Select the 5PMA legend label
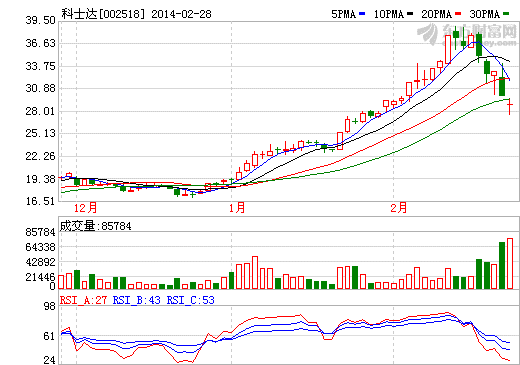The image size is (520, 365). point(343,14)
